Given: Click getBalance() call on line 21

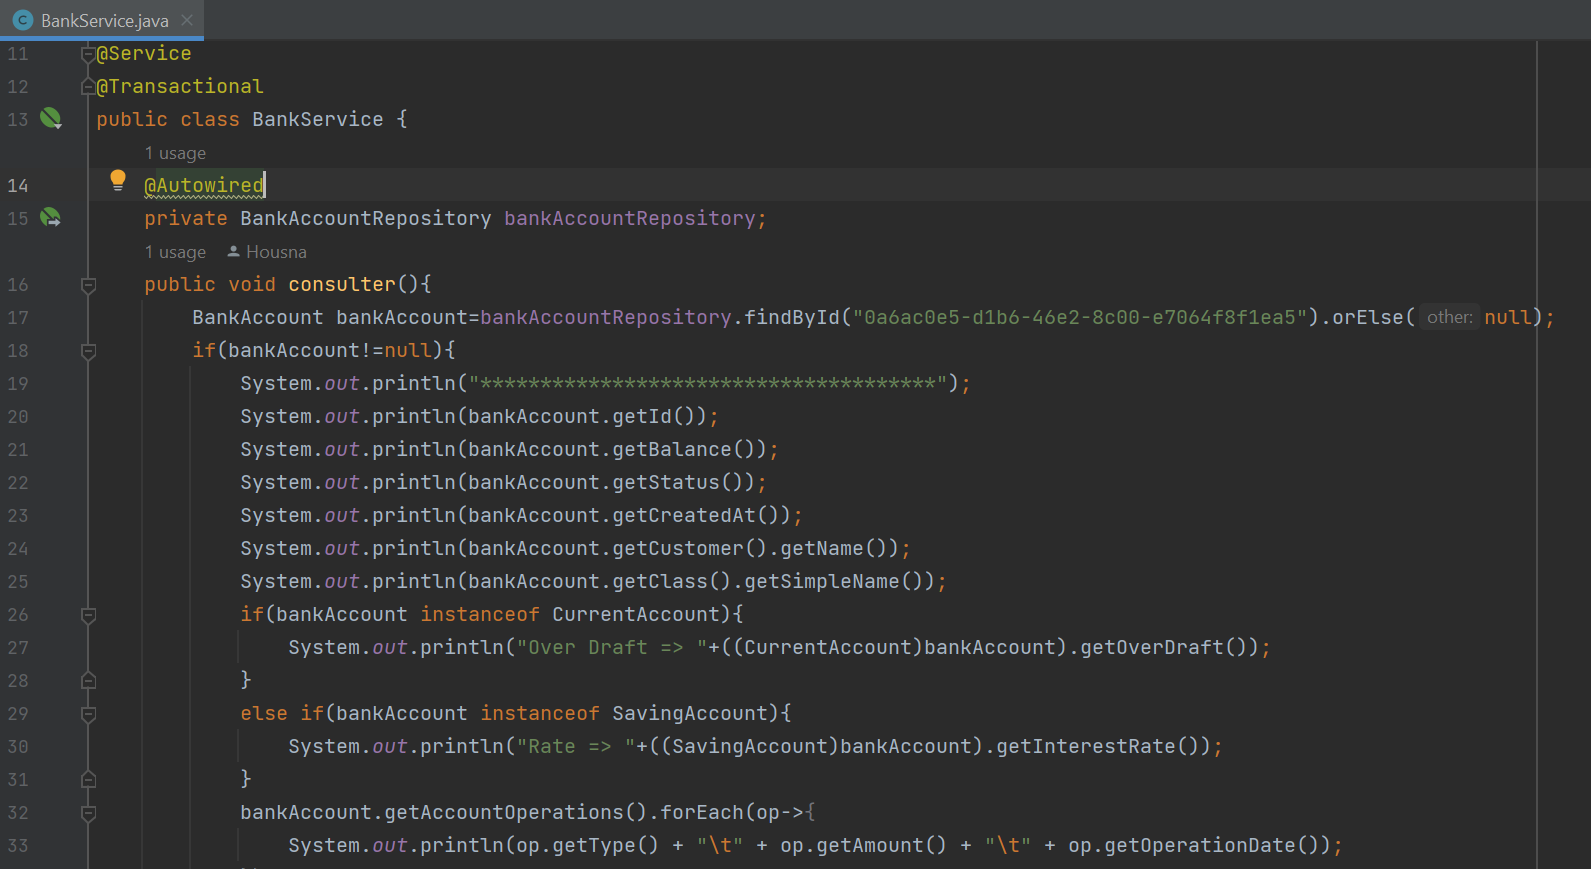Looking at the screenshot, I should pos(684,449).
